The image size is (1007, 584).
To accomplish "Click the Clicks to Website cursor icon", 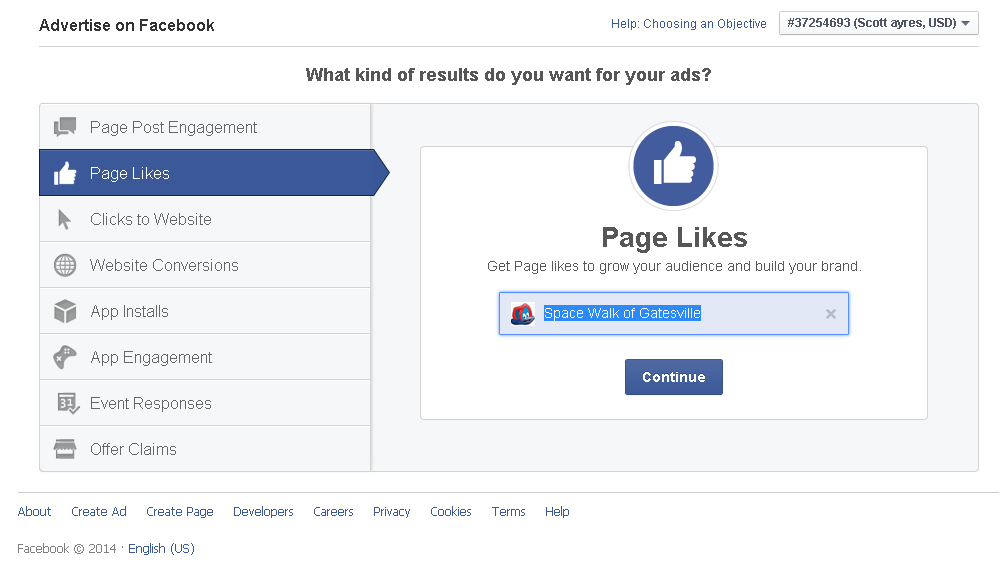I will coord(64,218).
